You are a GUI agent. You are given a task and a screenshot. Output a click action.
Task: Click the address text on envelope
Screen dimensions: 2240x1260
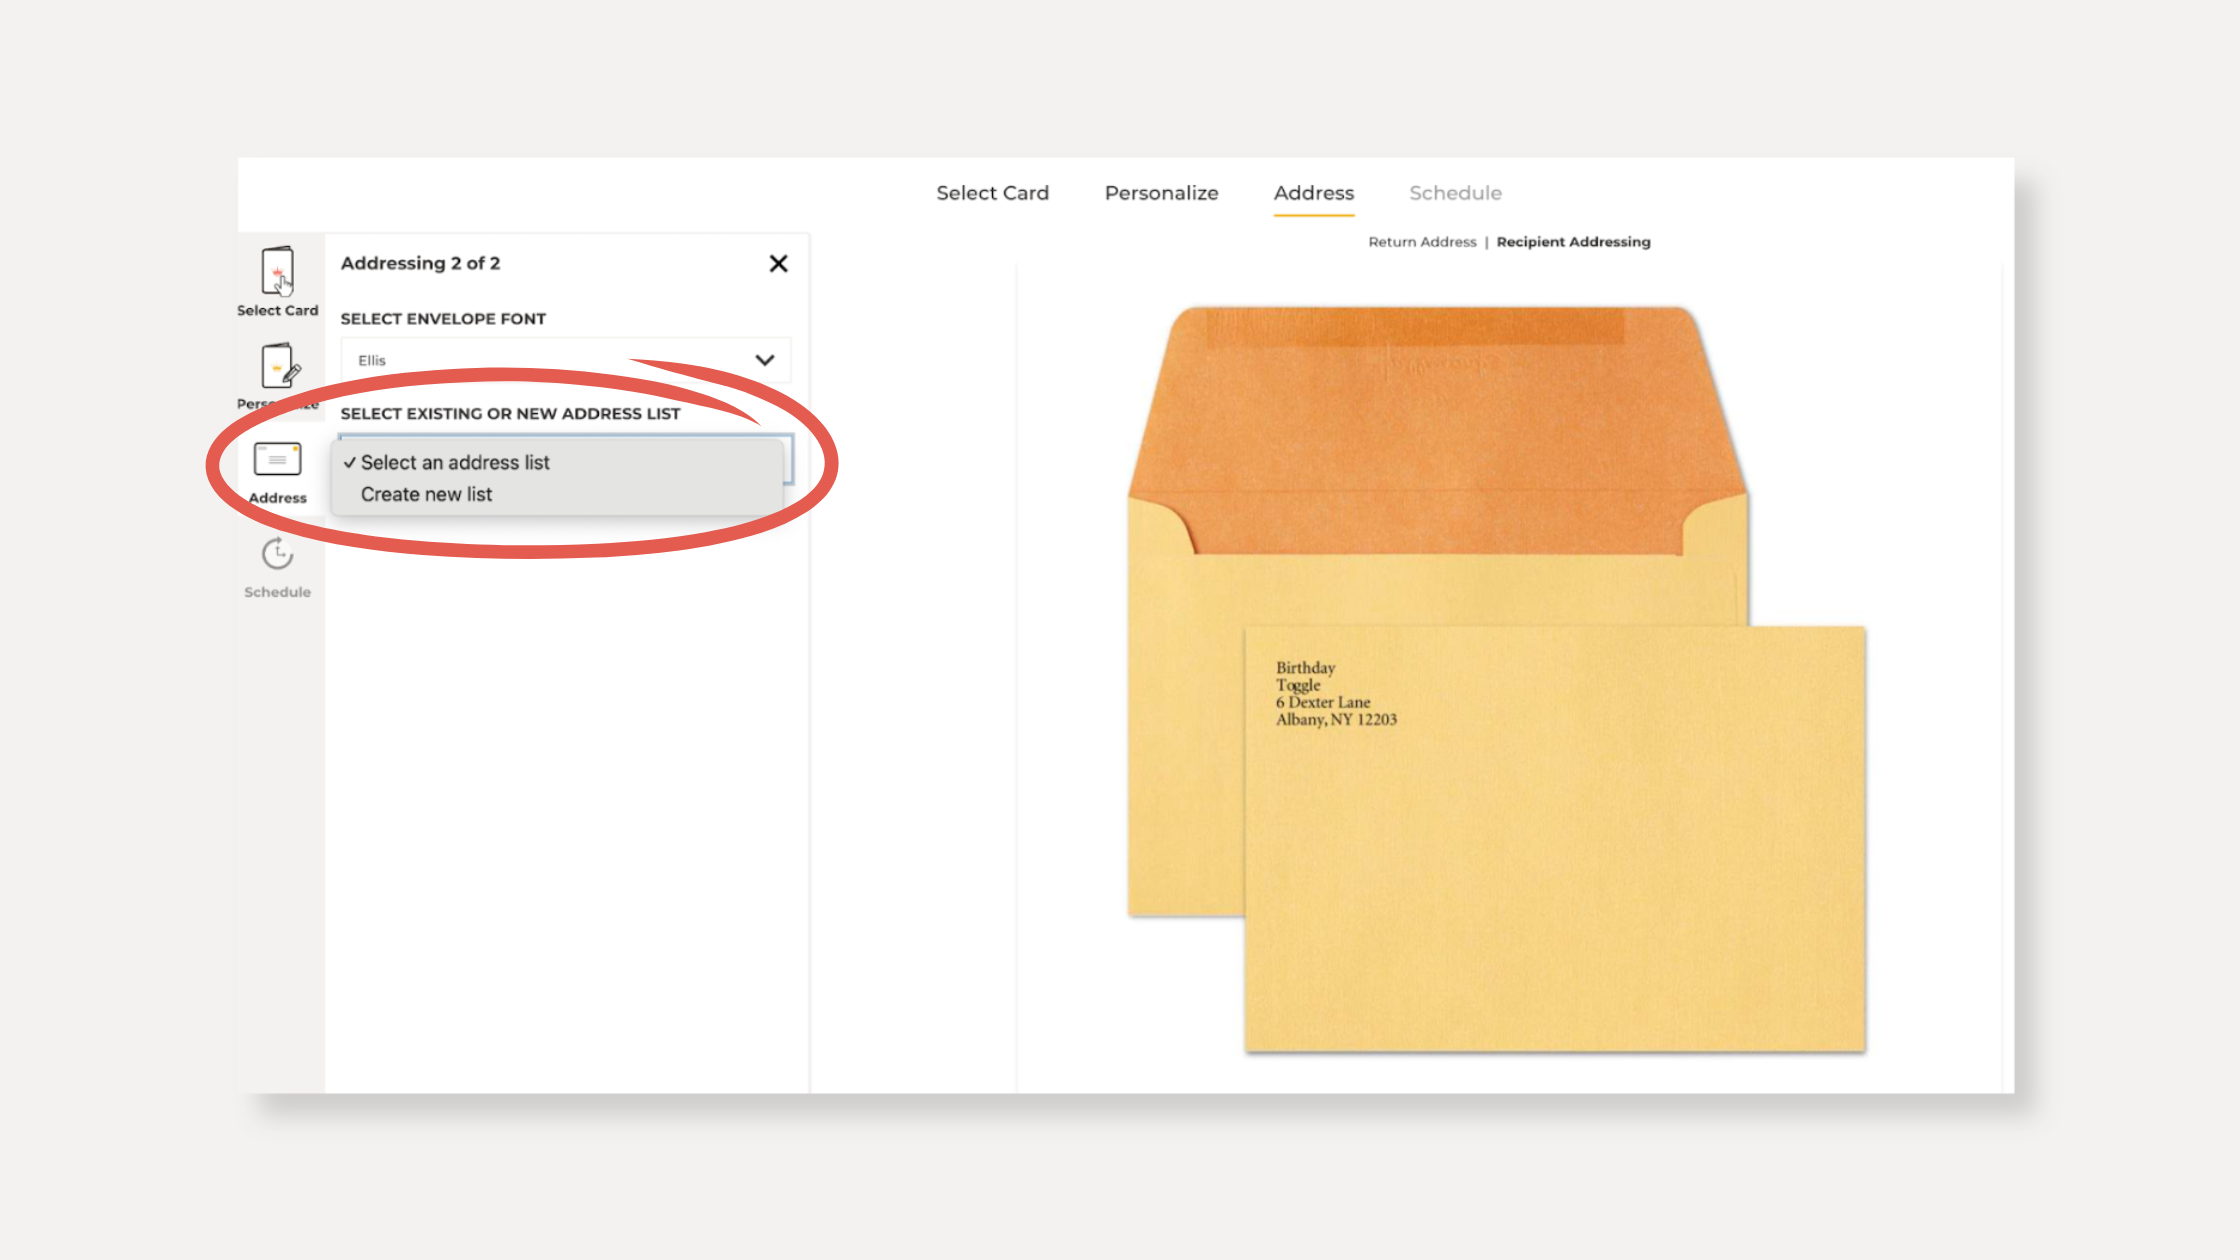pyautogui.click(x=1335, y=694)
